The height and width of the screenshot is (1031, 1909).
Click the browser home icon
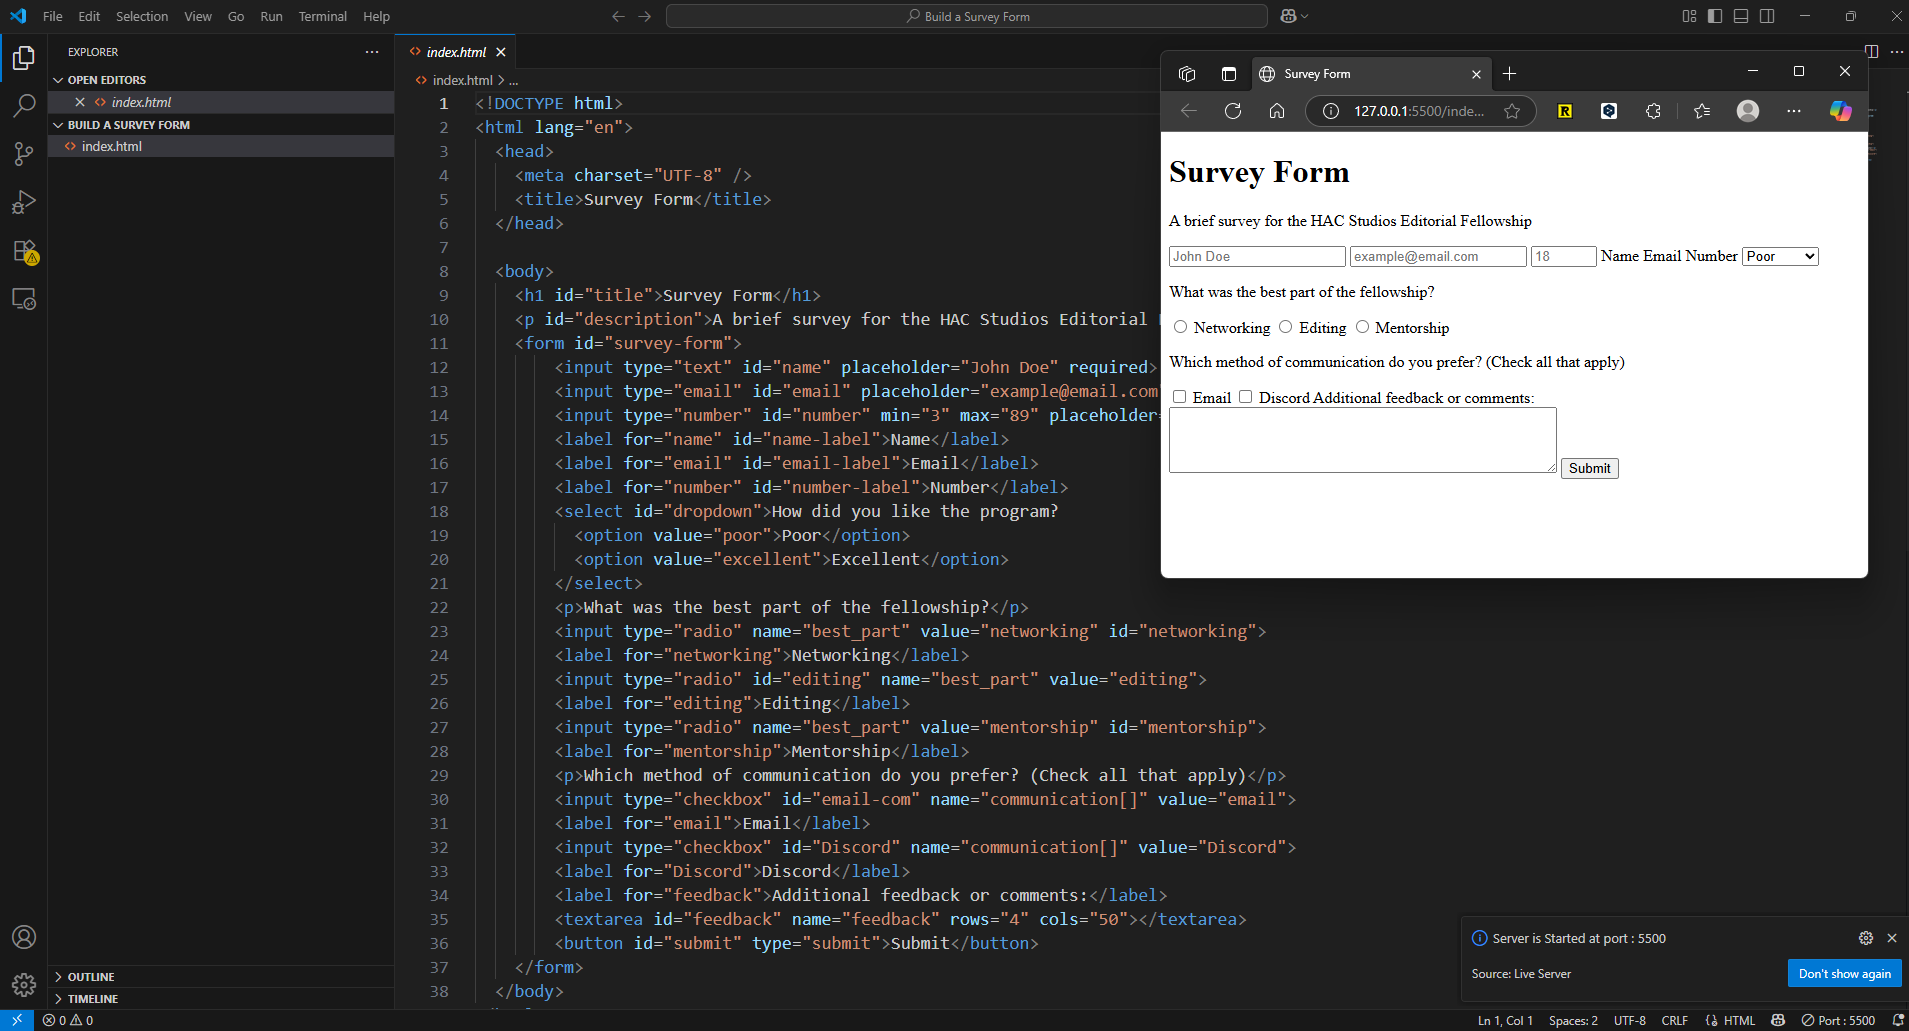pos(1277,111)
